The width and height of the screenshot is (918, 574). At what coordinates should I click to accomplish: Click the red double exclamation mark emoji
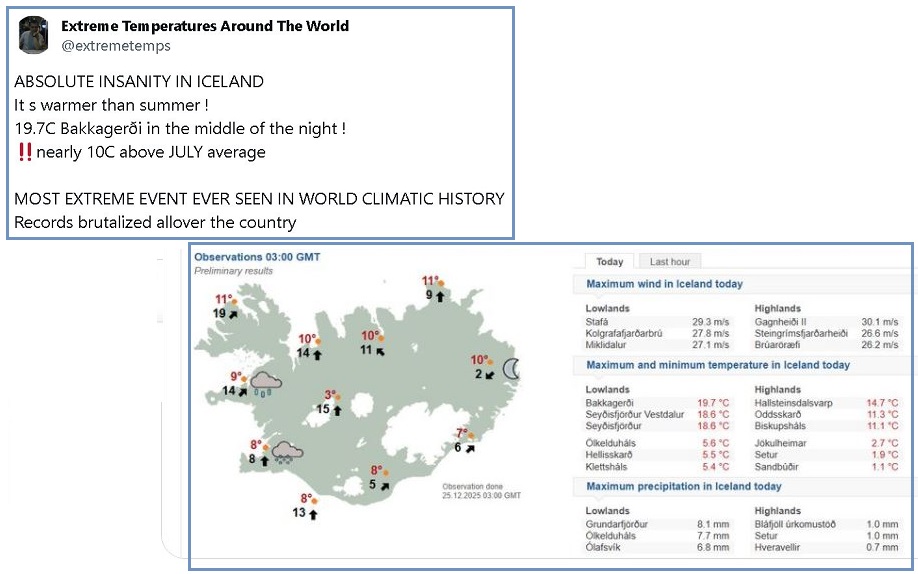tap(25, 152)
